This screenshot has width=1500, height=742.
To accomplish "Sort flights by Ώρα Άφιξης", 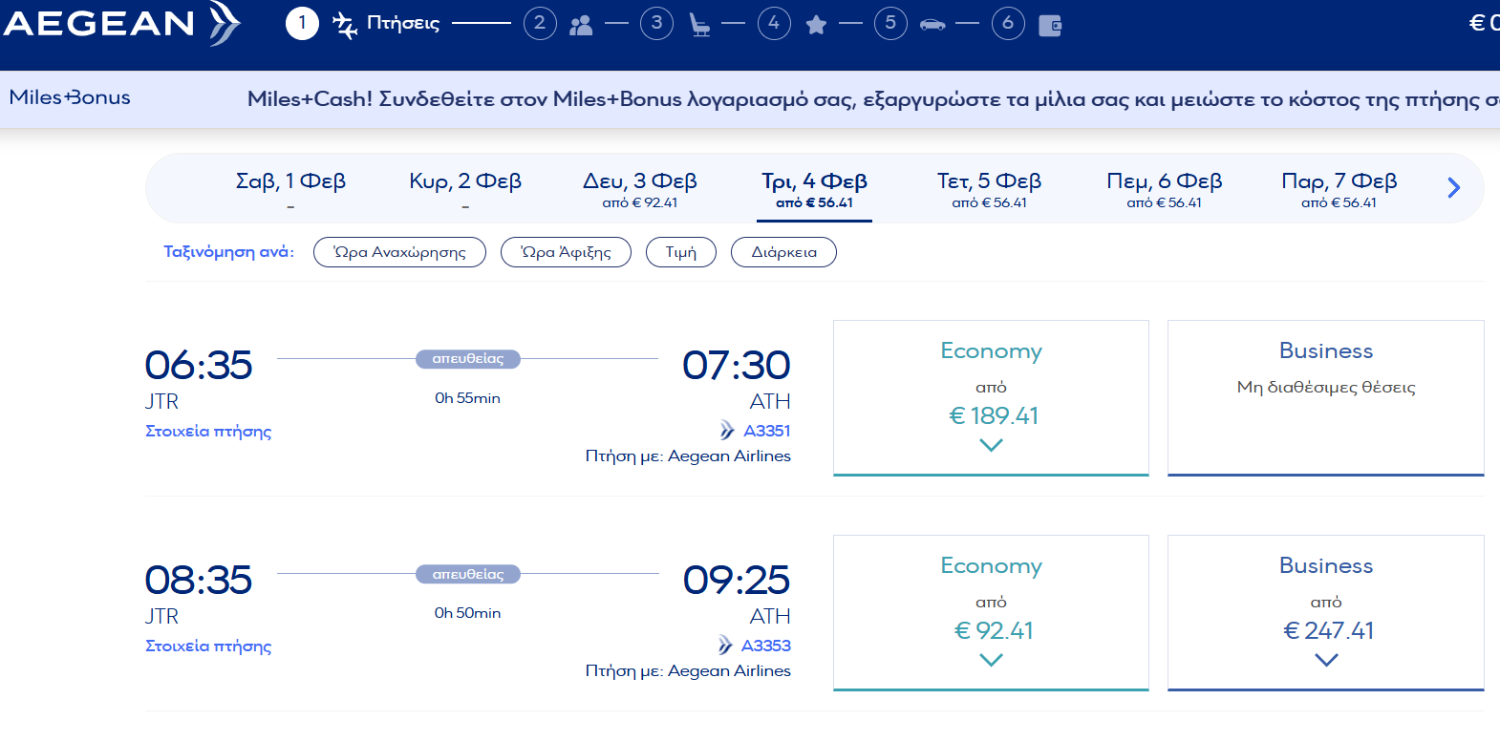I will coord(566,252).
